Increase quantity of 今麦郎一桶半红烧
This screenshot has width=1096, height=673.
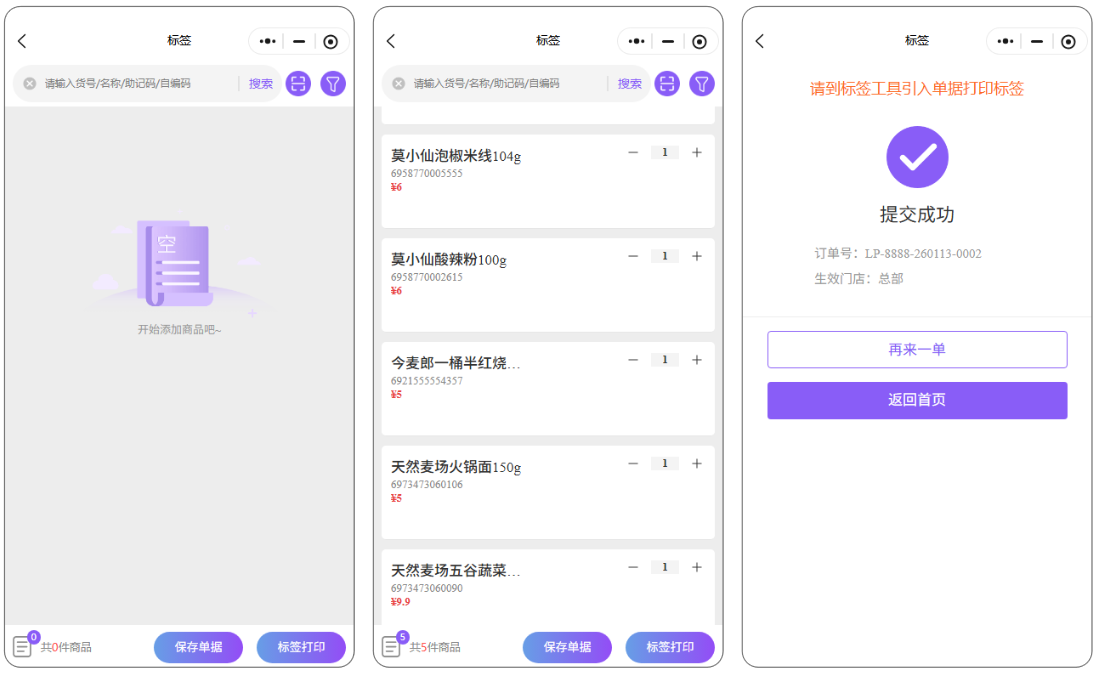(697, 360)
